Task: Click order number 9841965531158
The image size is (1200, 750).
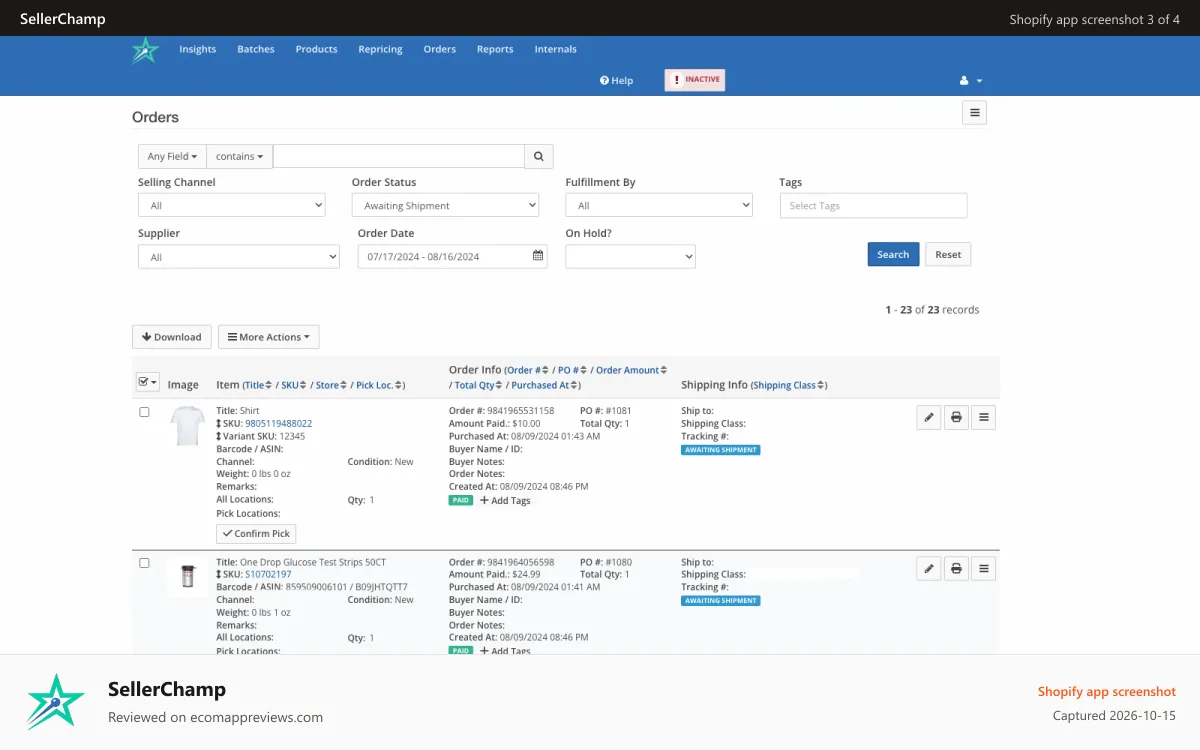Action: [x=520, y=411]
